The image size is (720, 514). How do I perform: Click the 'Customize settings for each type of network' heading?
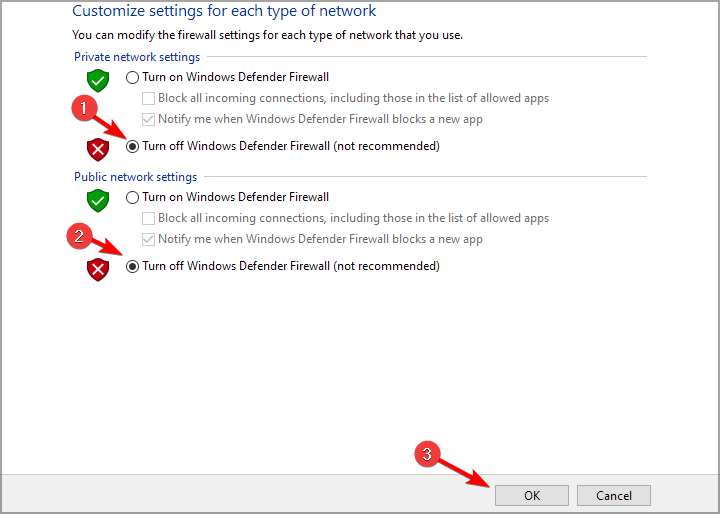point(224,12)
